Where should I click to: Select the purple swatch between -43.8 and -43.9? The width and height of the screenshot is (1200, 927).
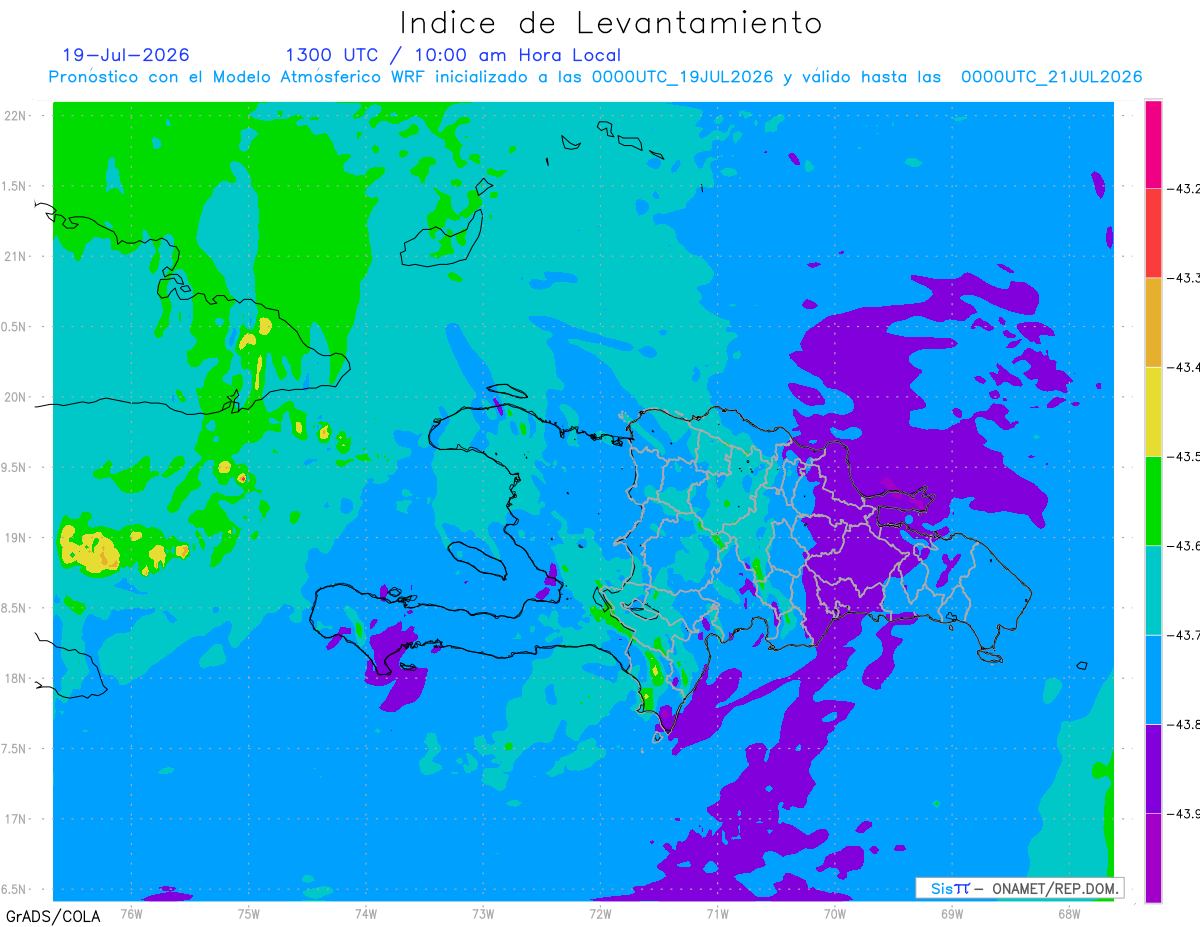click(1153, 768)
